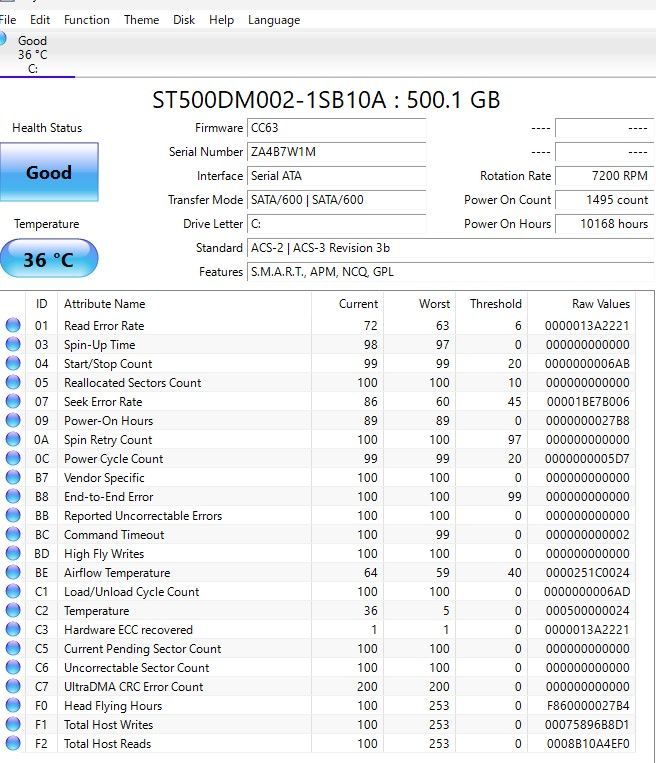Click the Power On Hours value 10168 hours
The width and height of the screenshot is (656, 763).
604,224
